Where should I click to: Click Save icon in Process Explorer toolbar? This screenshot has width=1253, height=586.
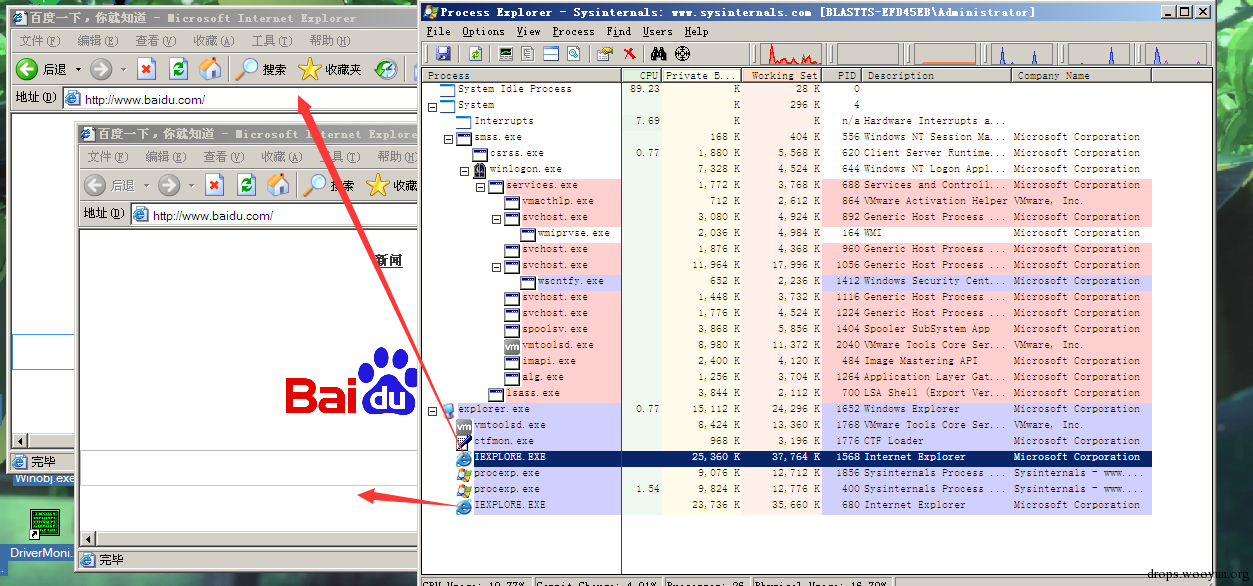[443, 54]
